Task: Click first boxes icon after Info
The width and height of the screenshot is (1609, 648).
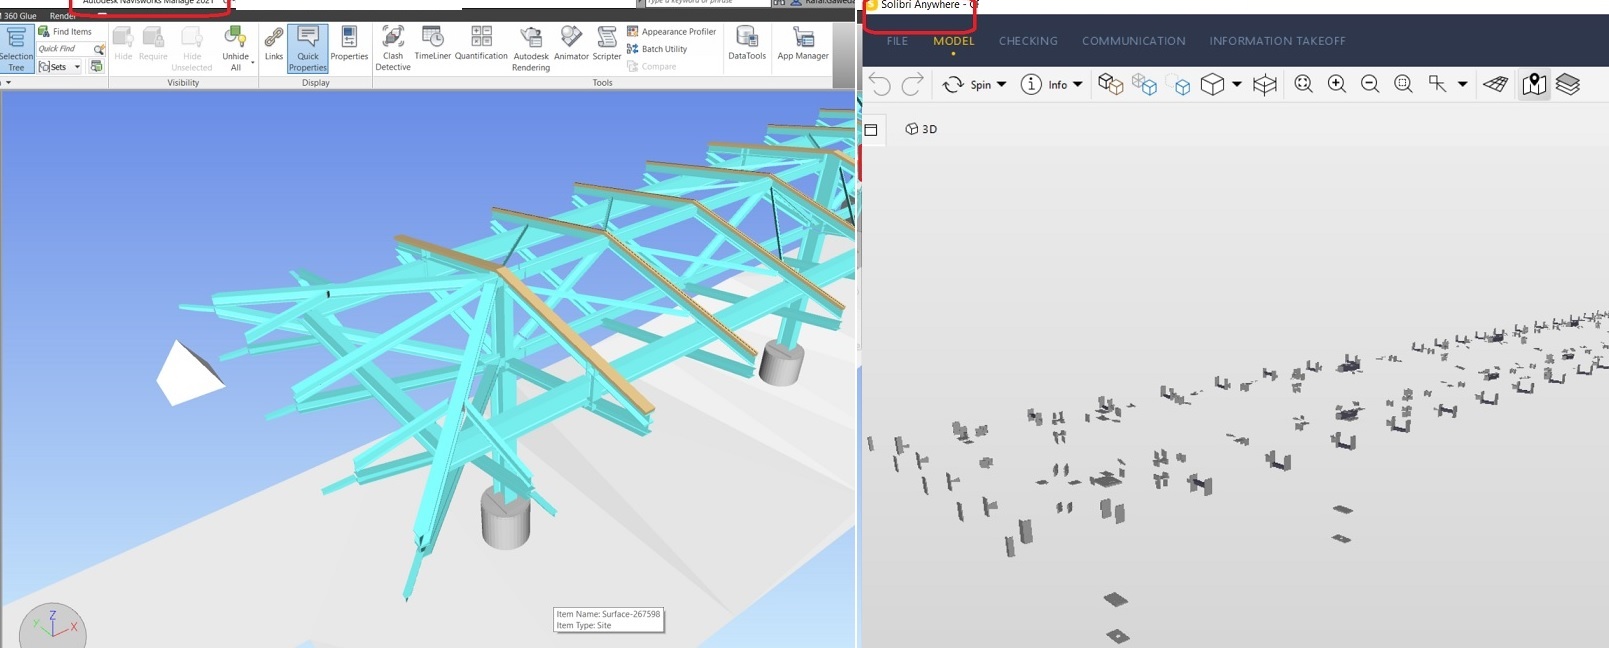Action: click(x=1110, y=84)
